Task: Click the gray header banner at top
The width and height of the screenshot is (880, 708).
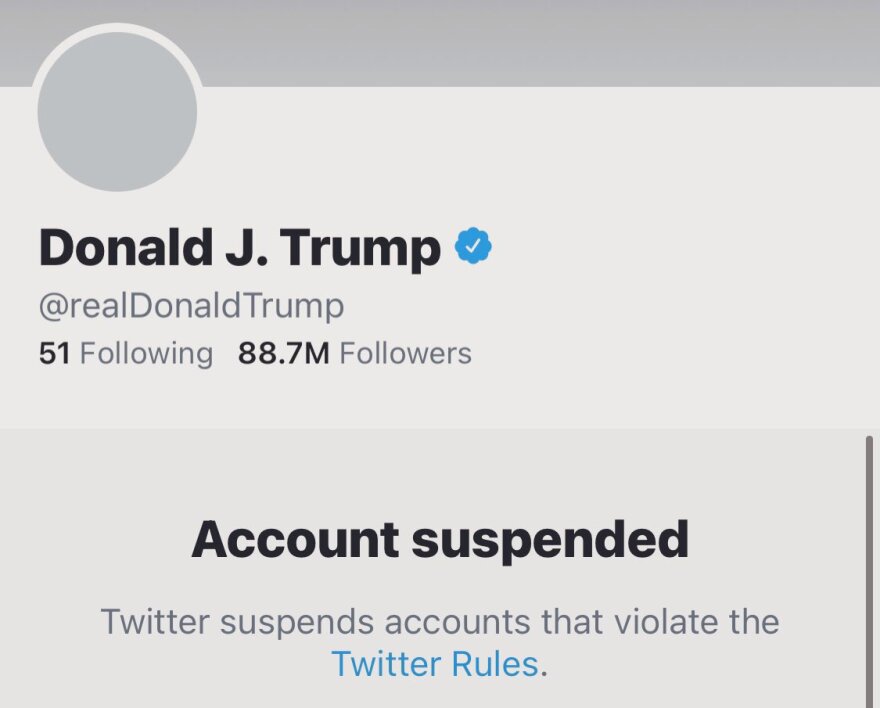Action: tap(540, 40)
